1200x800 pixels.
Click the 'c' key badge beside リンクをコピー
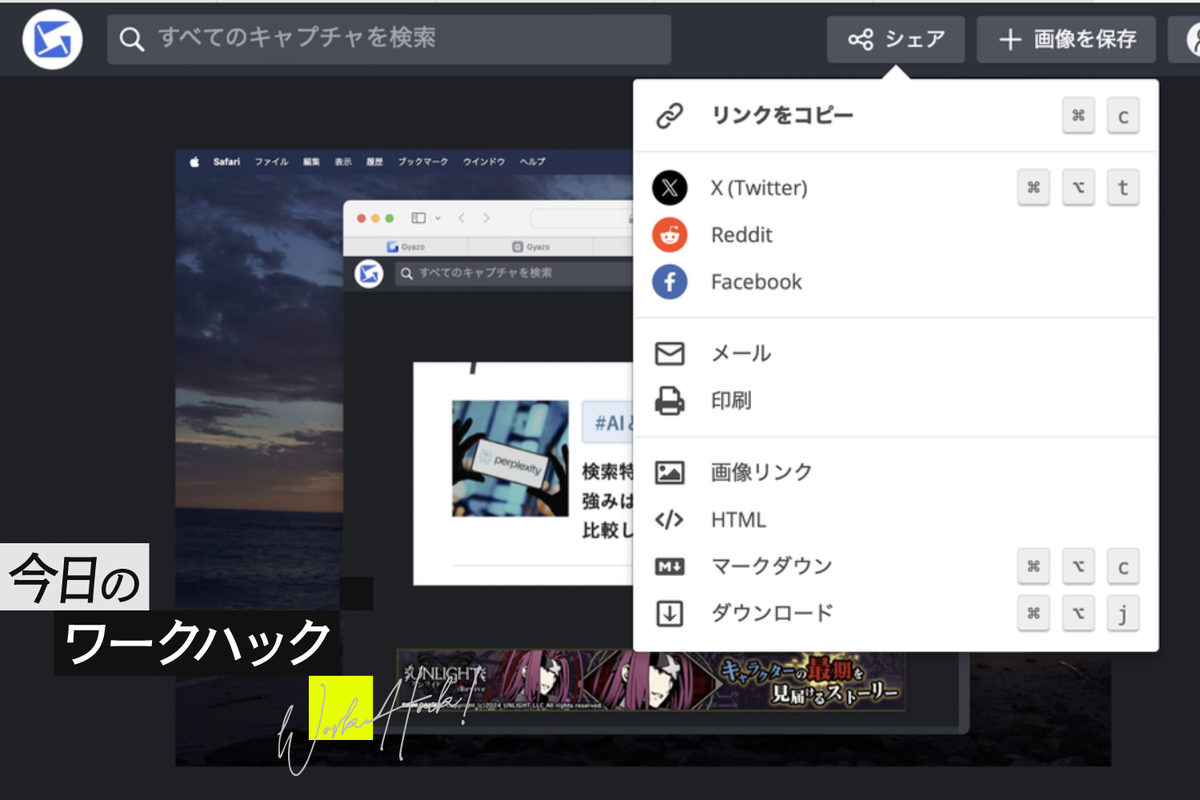click(x=1123, y=116)
